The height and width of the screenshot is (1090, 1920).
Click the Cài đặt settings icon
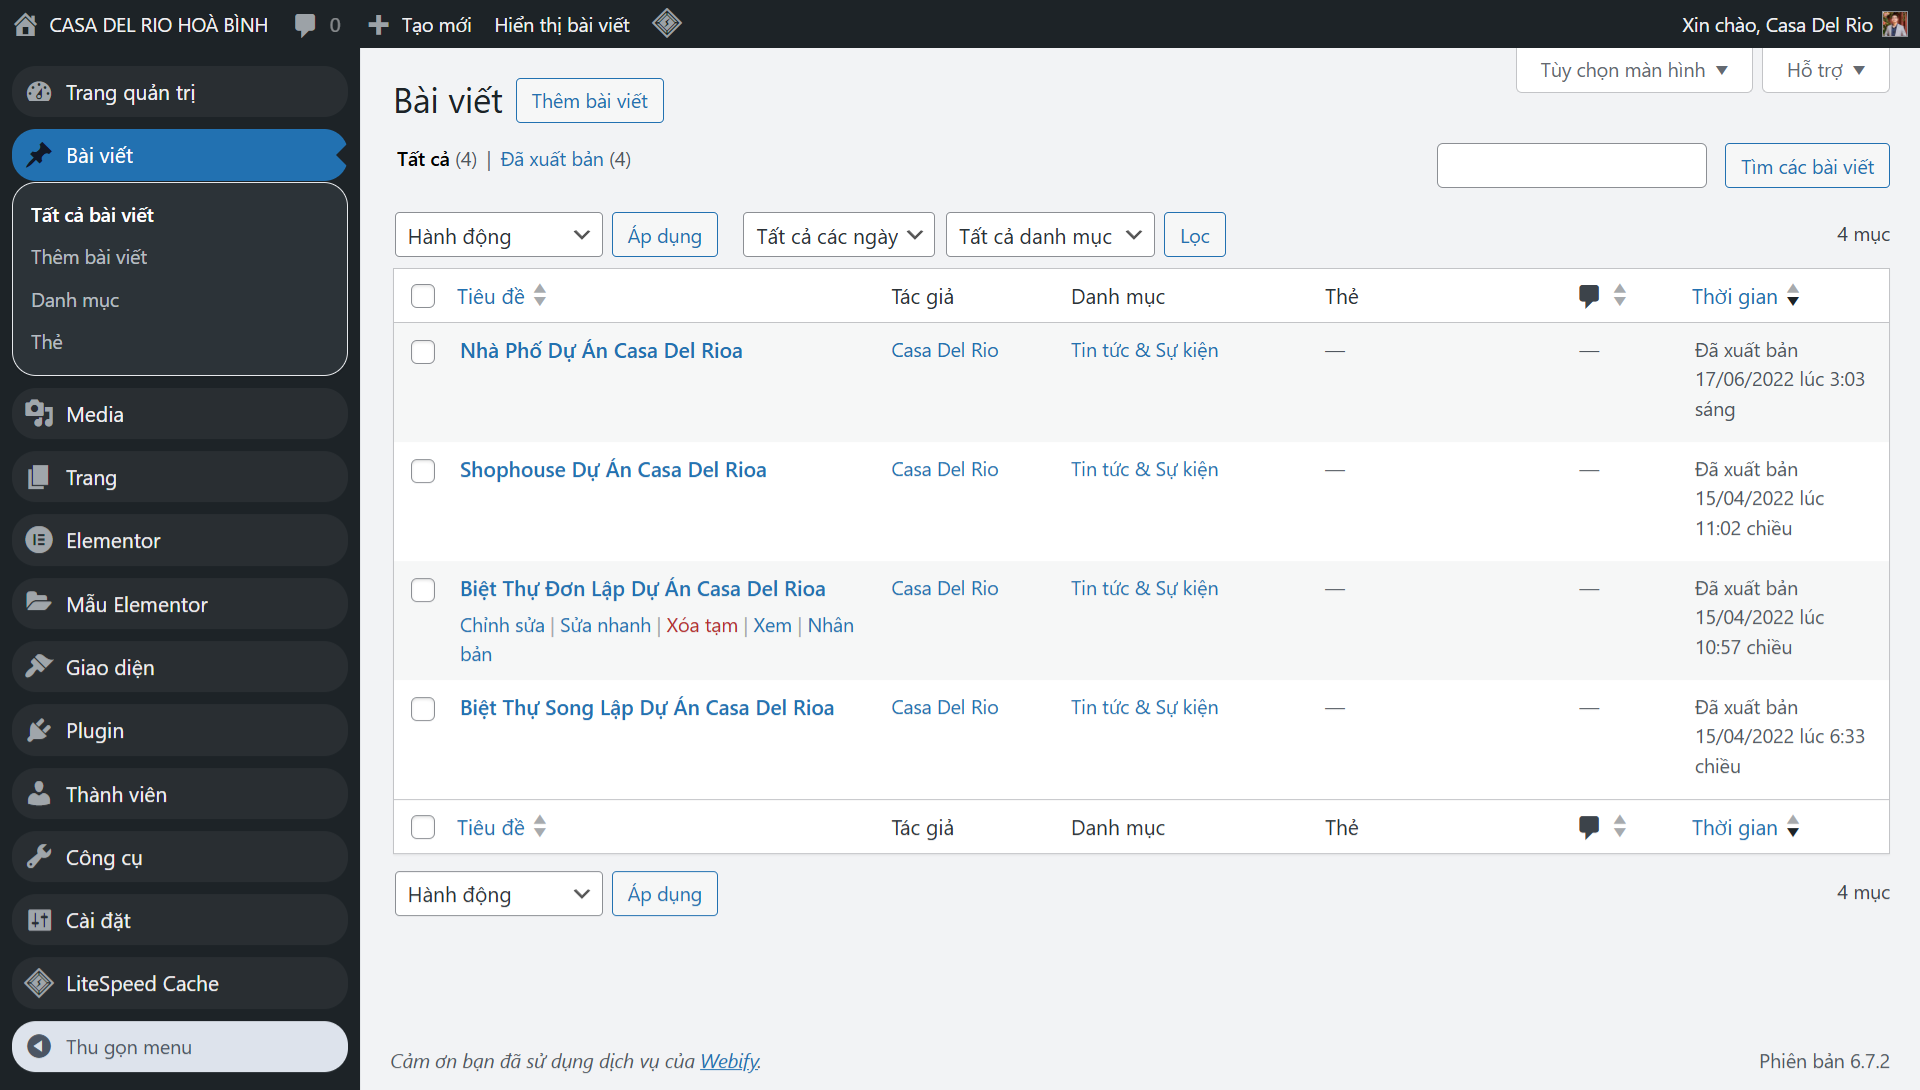39,920
